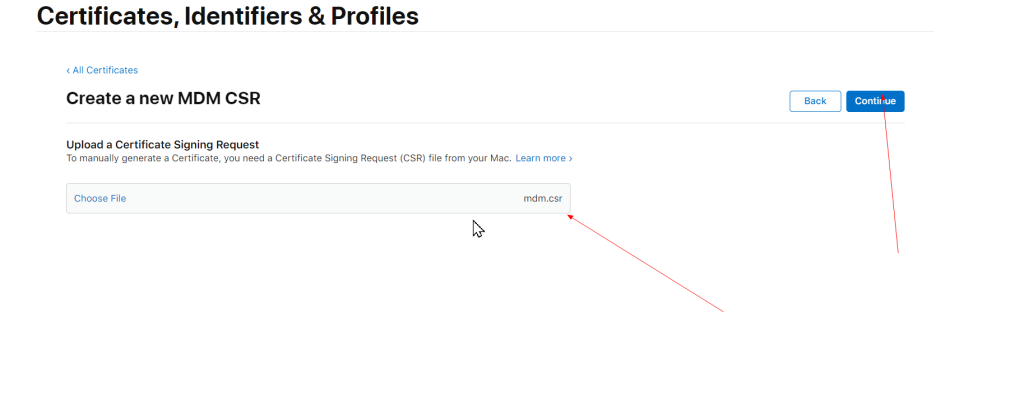Click the tail of the long diagonal red arrow
The image size is (1024, 401).
722,311
